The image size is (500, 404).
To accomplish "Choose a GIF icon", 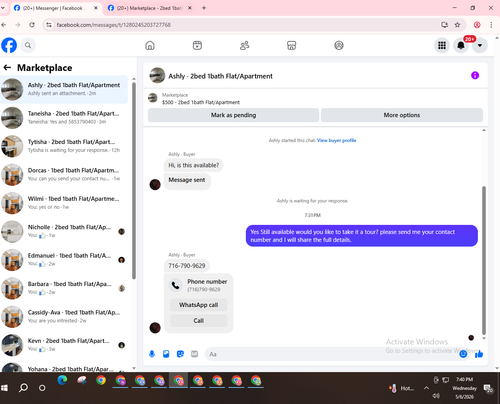I will (195, 354).
